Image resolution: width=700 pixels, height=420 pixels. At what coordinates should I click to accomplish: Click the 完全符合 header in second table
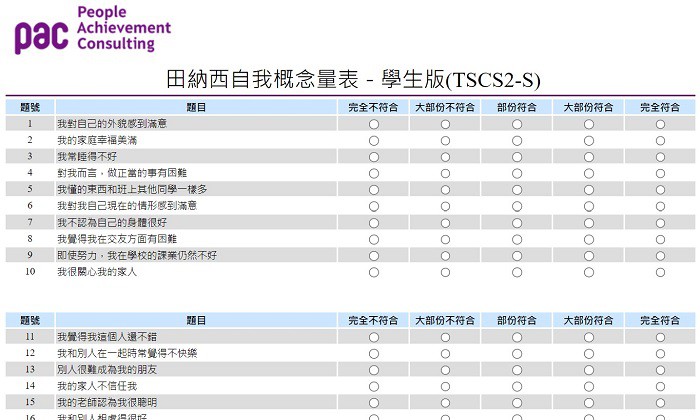pos(660,321)
